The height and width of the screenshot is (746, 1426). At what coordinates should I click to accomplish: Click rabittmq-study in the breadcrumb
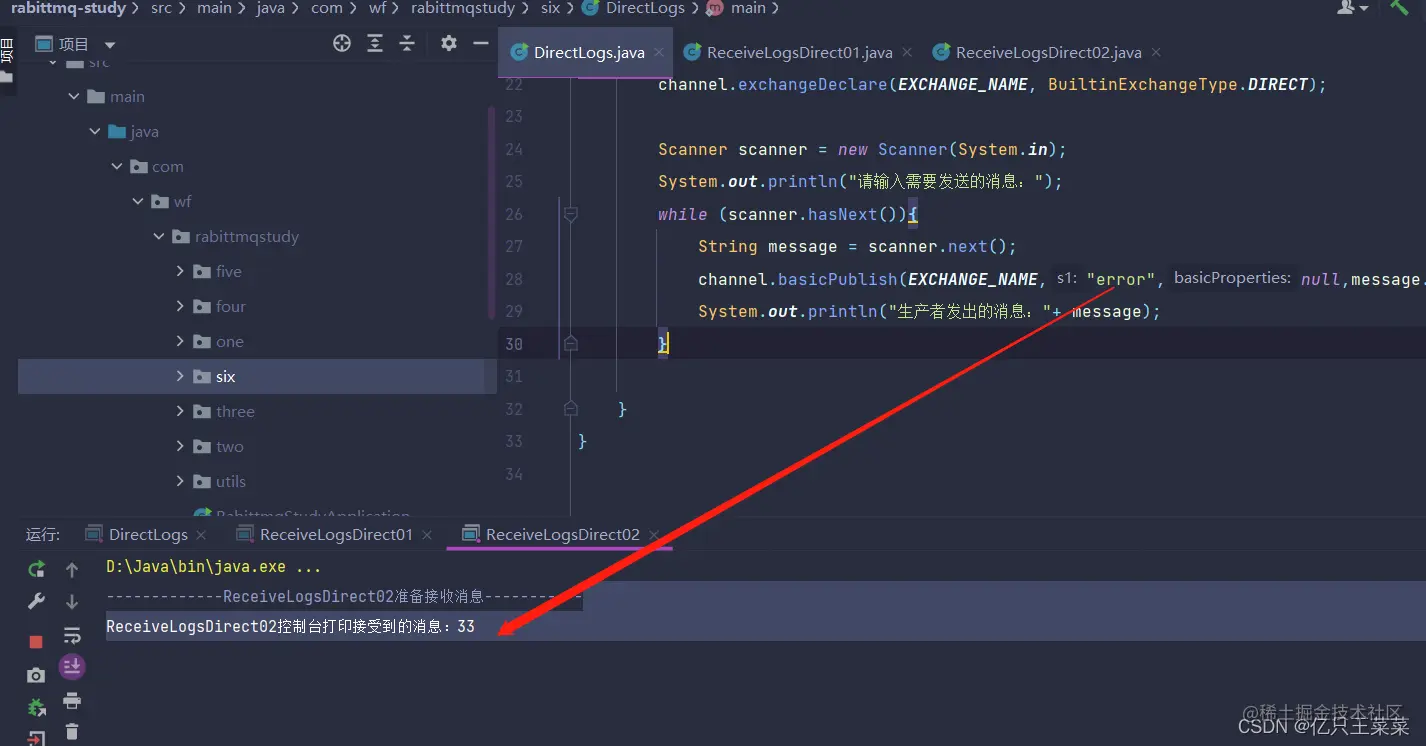pyautogui.click(x=68, y=8)
